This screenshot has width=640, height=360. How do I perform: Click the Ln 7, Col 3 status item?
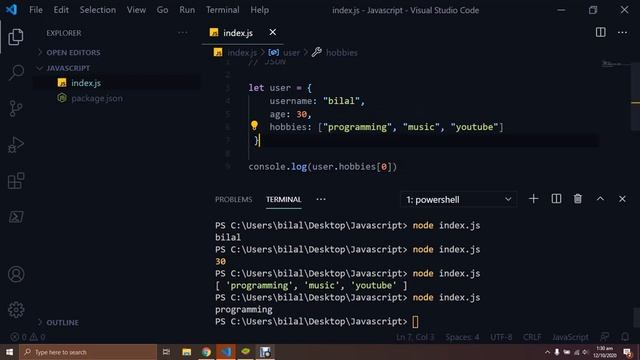click(415, 337)
